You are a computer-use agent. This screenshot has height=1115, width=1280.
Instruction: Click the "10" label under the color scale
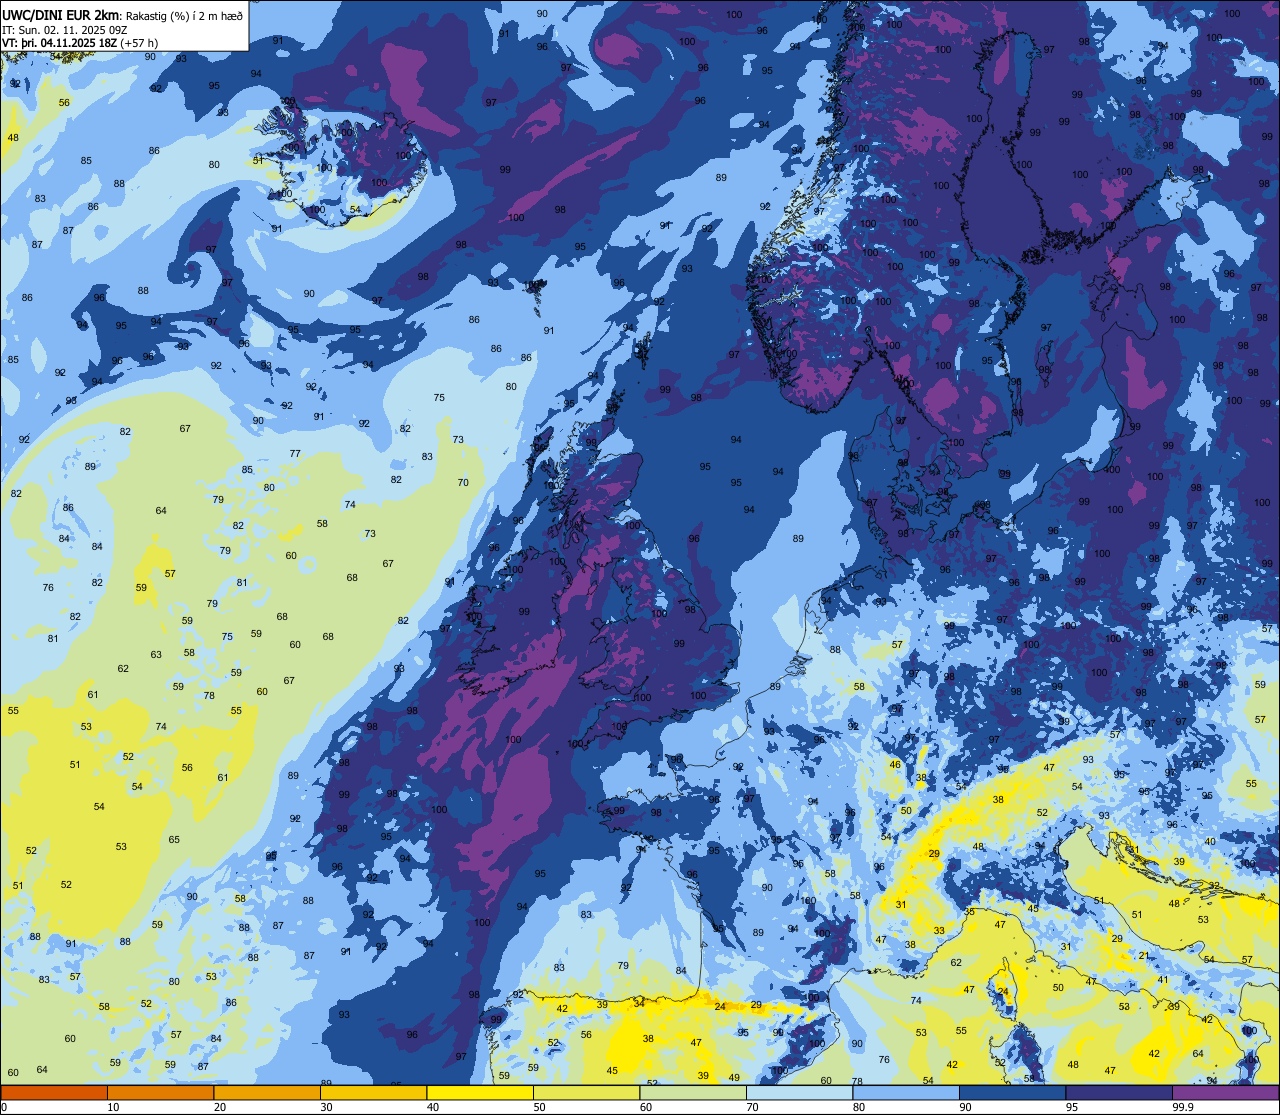click(x=113, y=1107)
